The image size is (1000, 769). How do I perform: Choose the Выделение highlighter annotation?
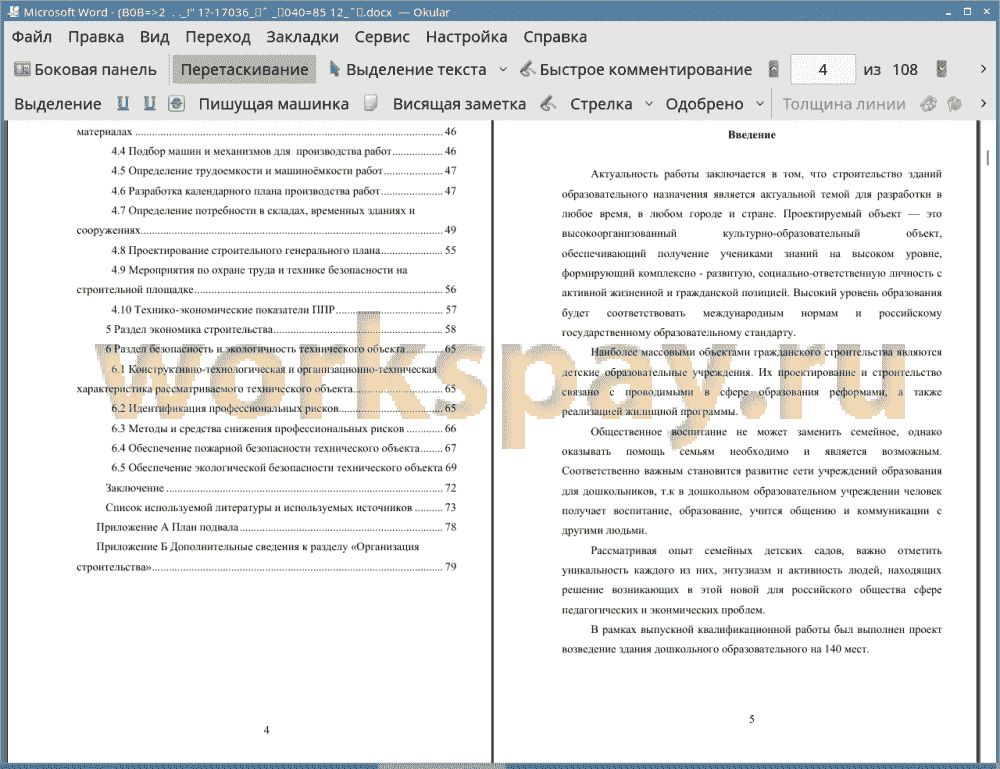(x=58, y=104)
